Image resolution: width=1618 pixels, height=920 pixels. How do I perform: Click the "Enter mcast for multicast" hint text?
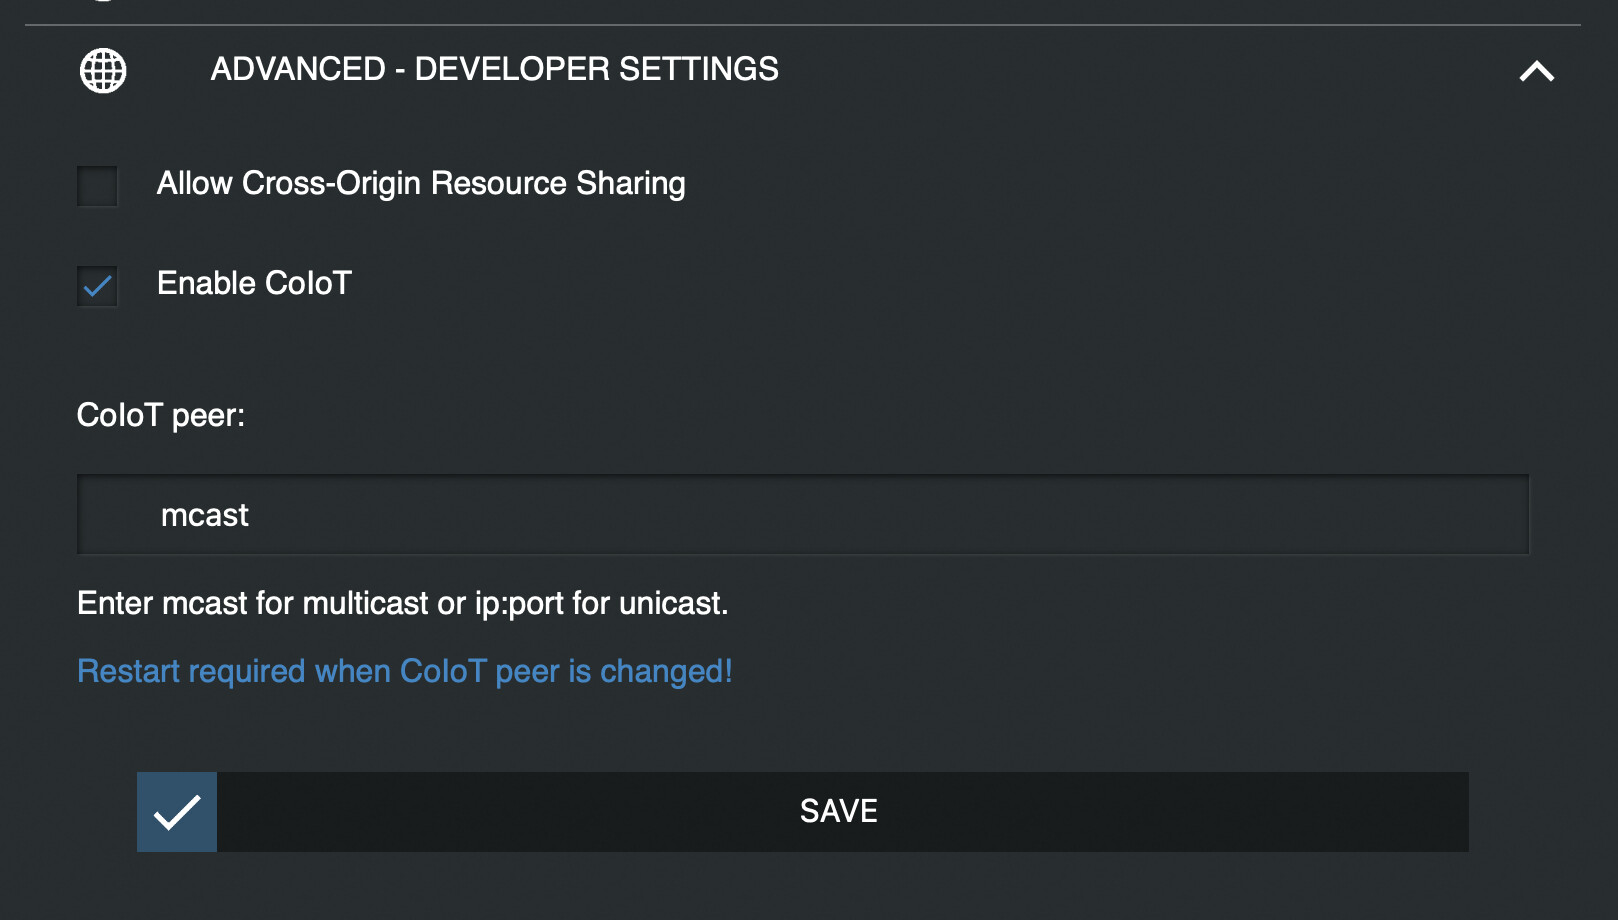402,604
